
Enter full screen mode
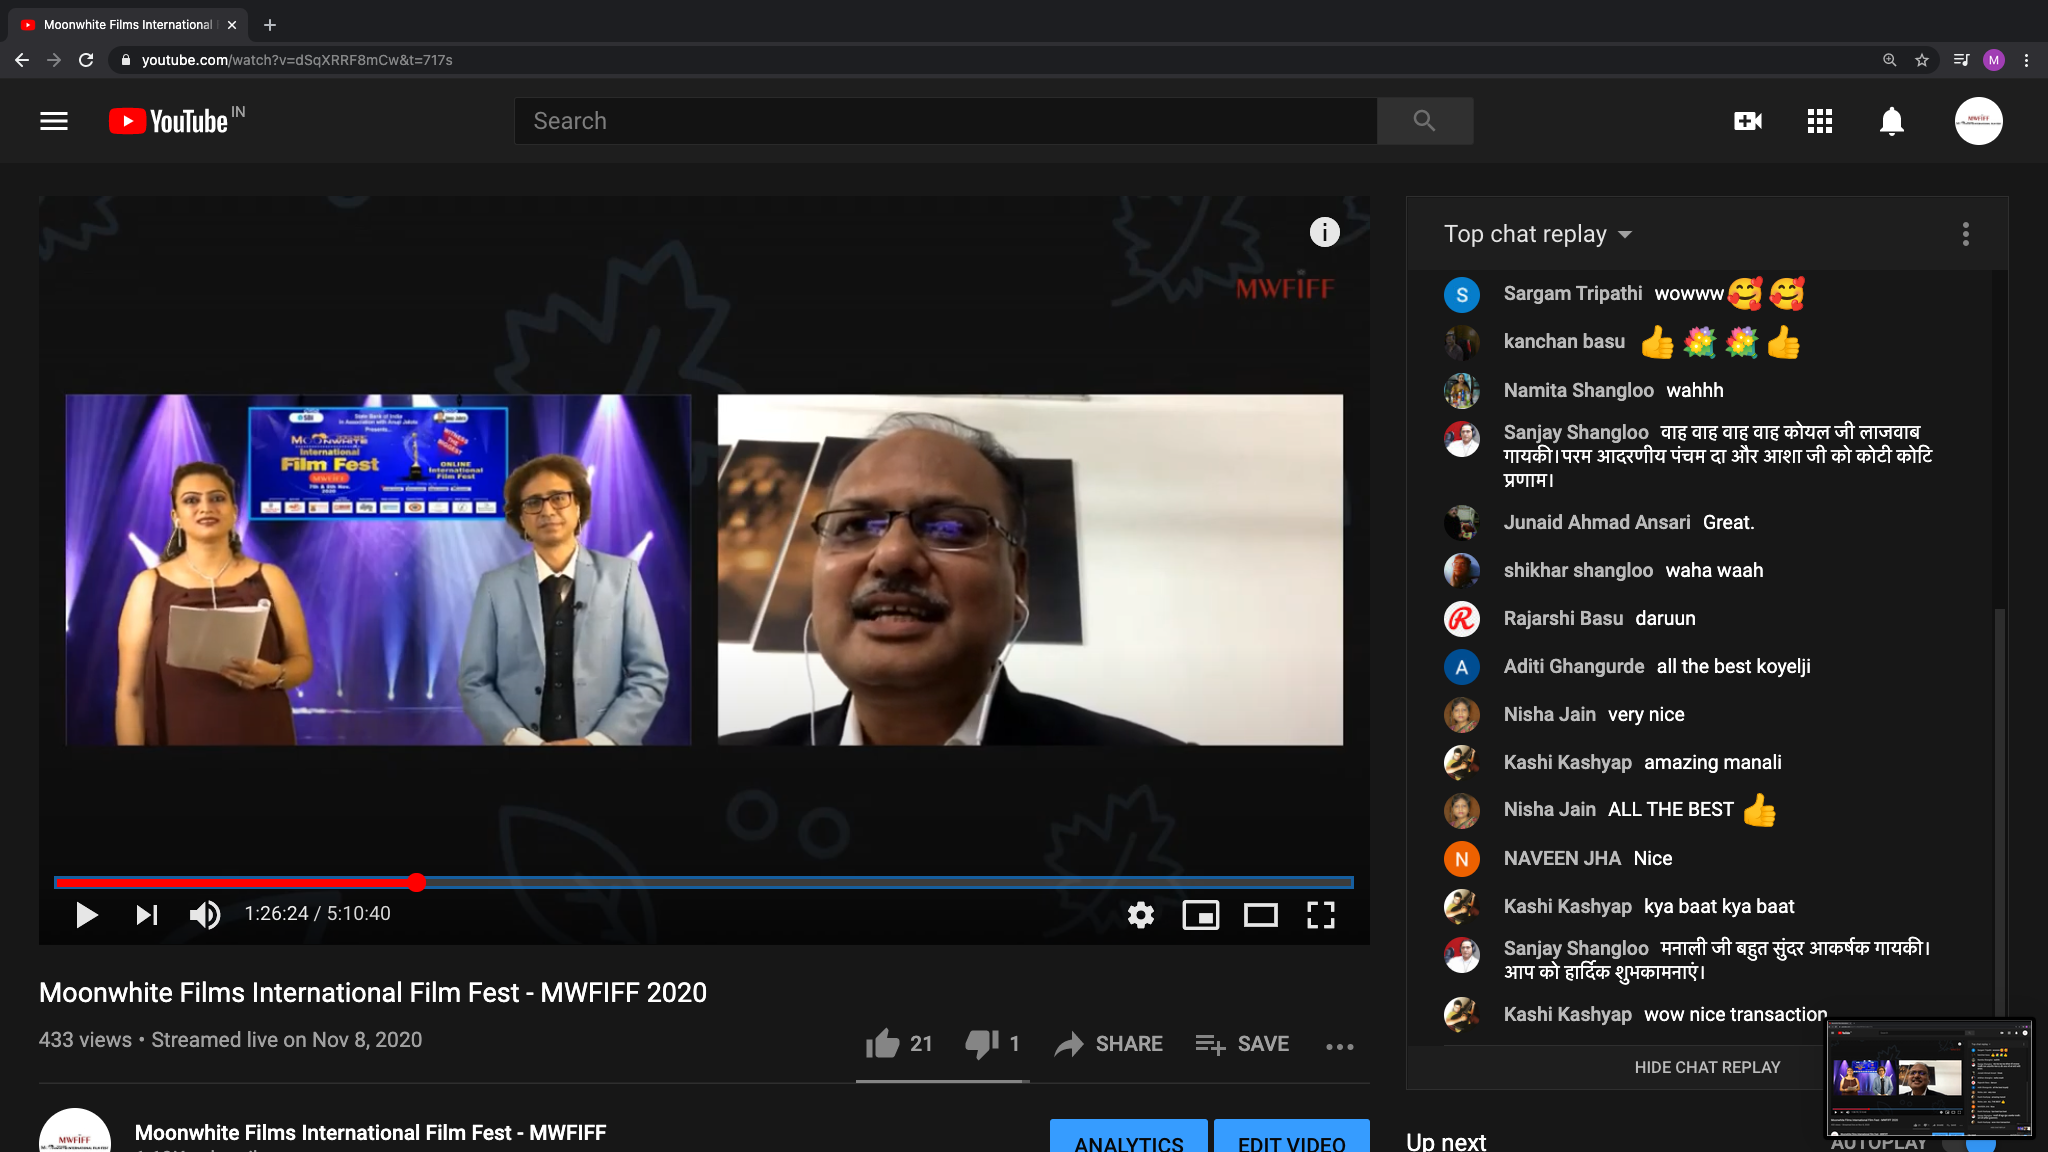pyautogui.click(x=1320, y=914)
